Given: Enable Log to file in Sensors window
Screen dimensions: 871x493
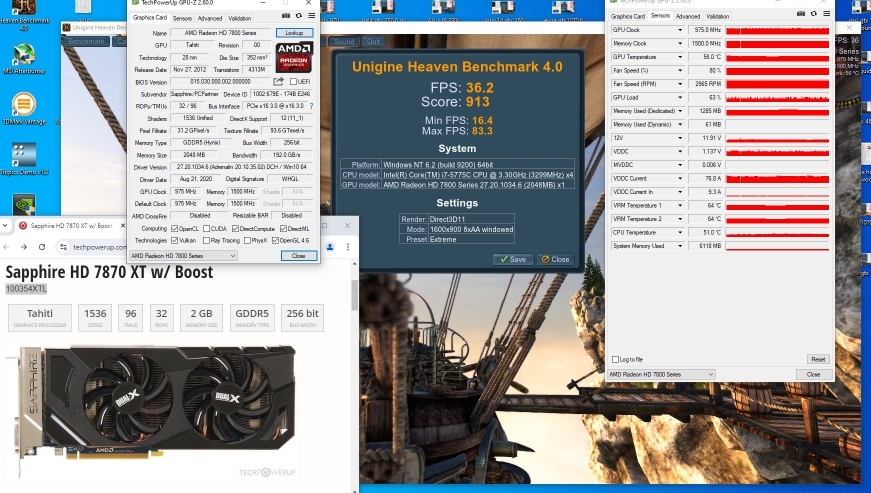Looking at the screenshot, I should pos(615,359).
